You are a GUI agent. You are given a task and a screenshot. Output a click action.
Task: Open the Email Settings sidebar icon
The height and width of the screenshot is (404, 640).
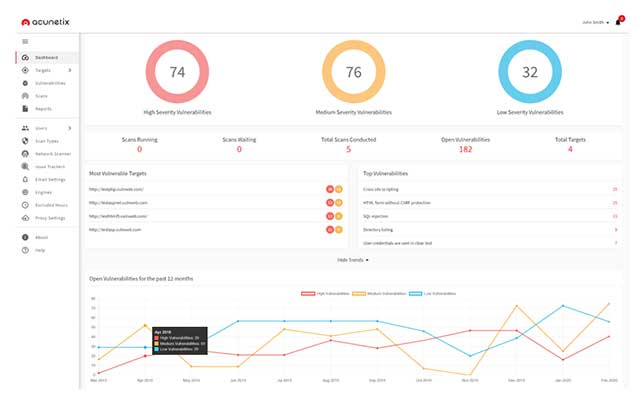(x=25, y=180)
